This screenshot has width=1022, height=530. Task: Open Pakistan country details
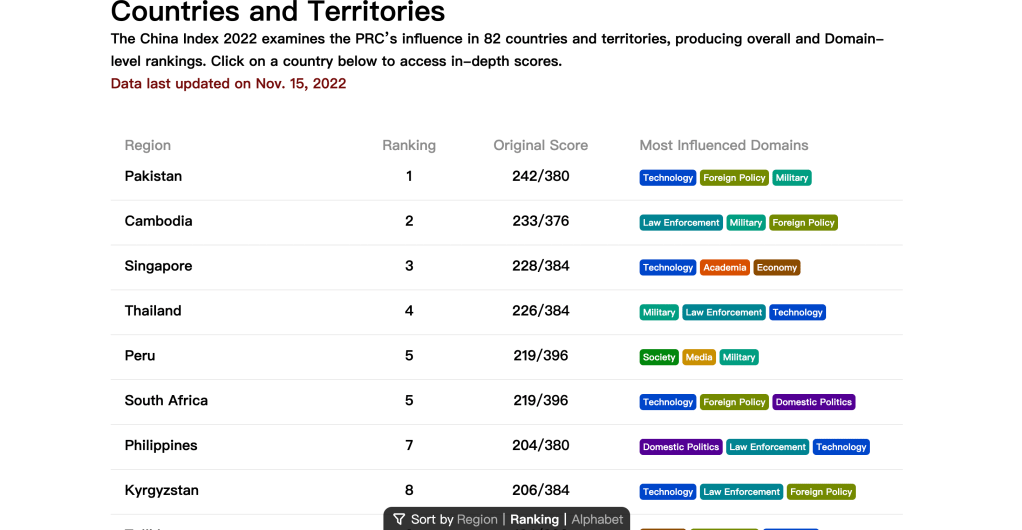pos(153,176)
